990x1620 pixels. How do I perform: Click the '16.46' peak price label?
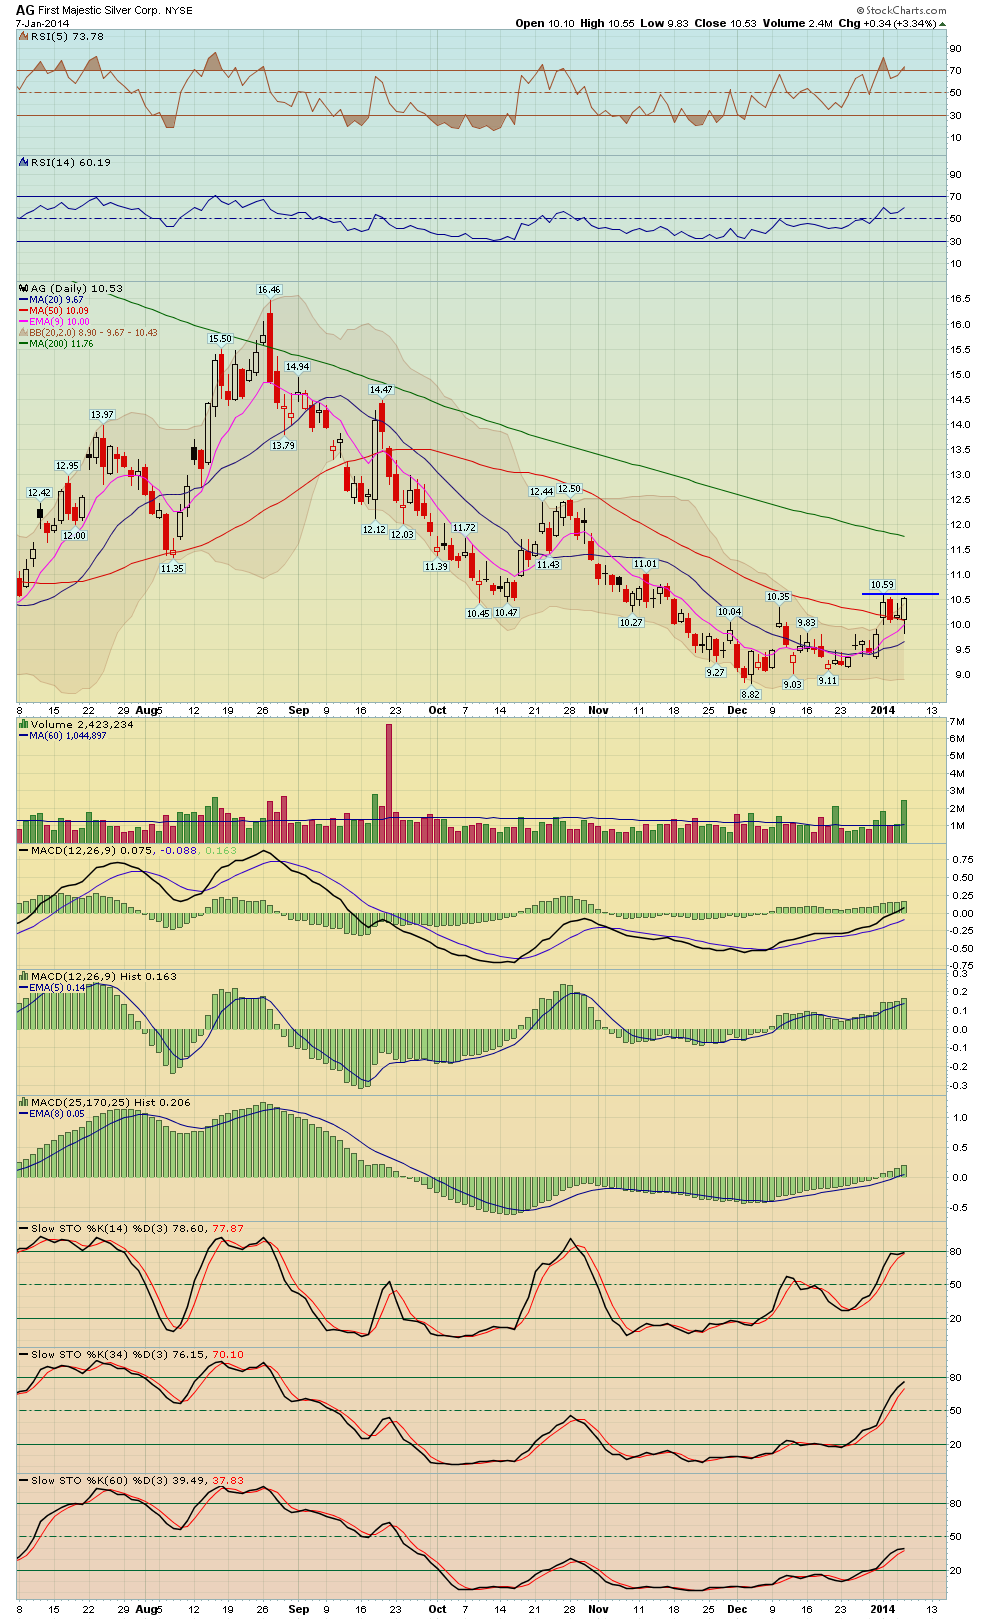click(x=269, y=290)
